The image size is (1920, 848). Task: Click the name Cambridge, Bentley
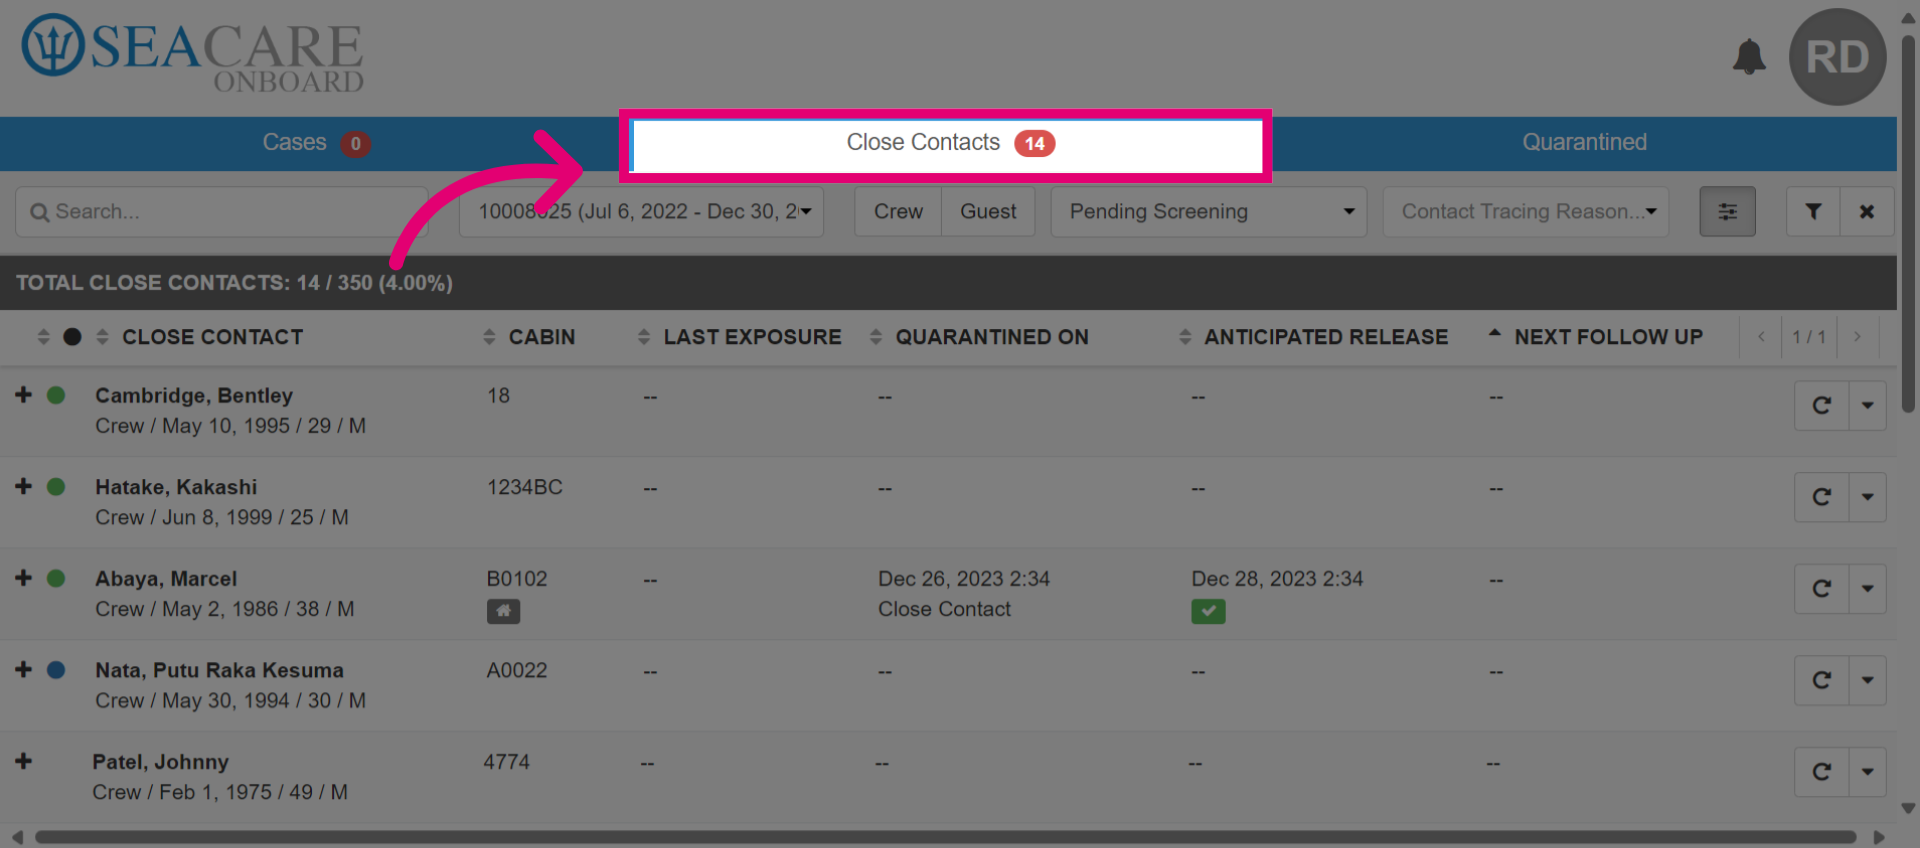pyautogui.click(x=194, y=395)
